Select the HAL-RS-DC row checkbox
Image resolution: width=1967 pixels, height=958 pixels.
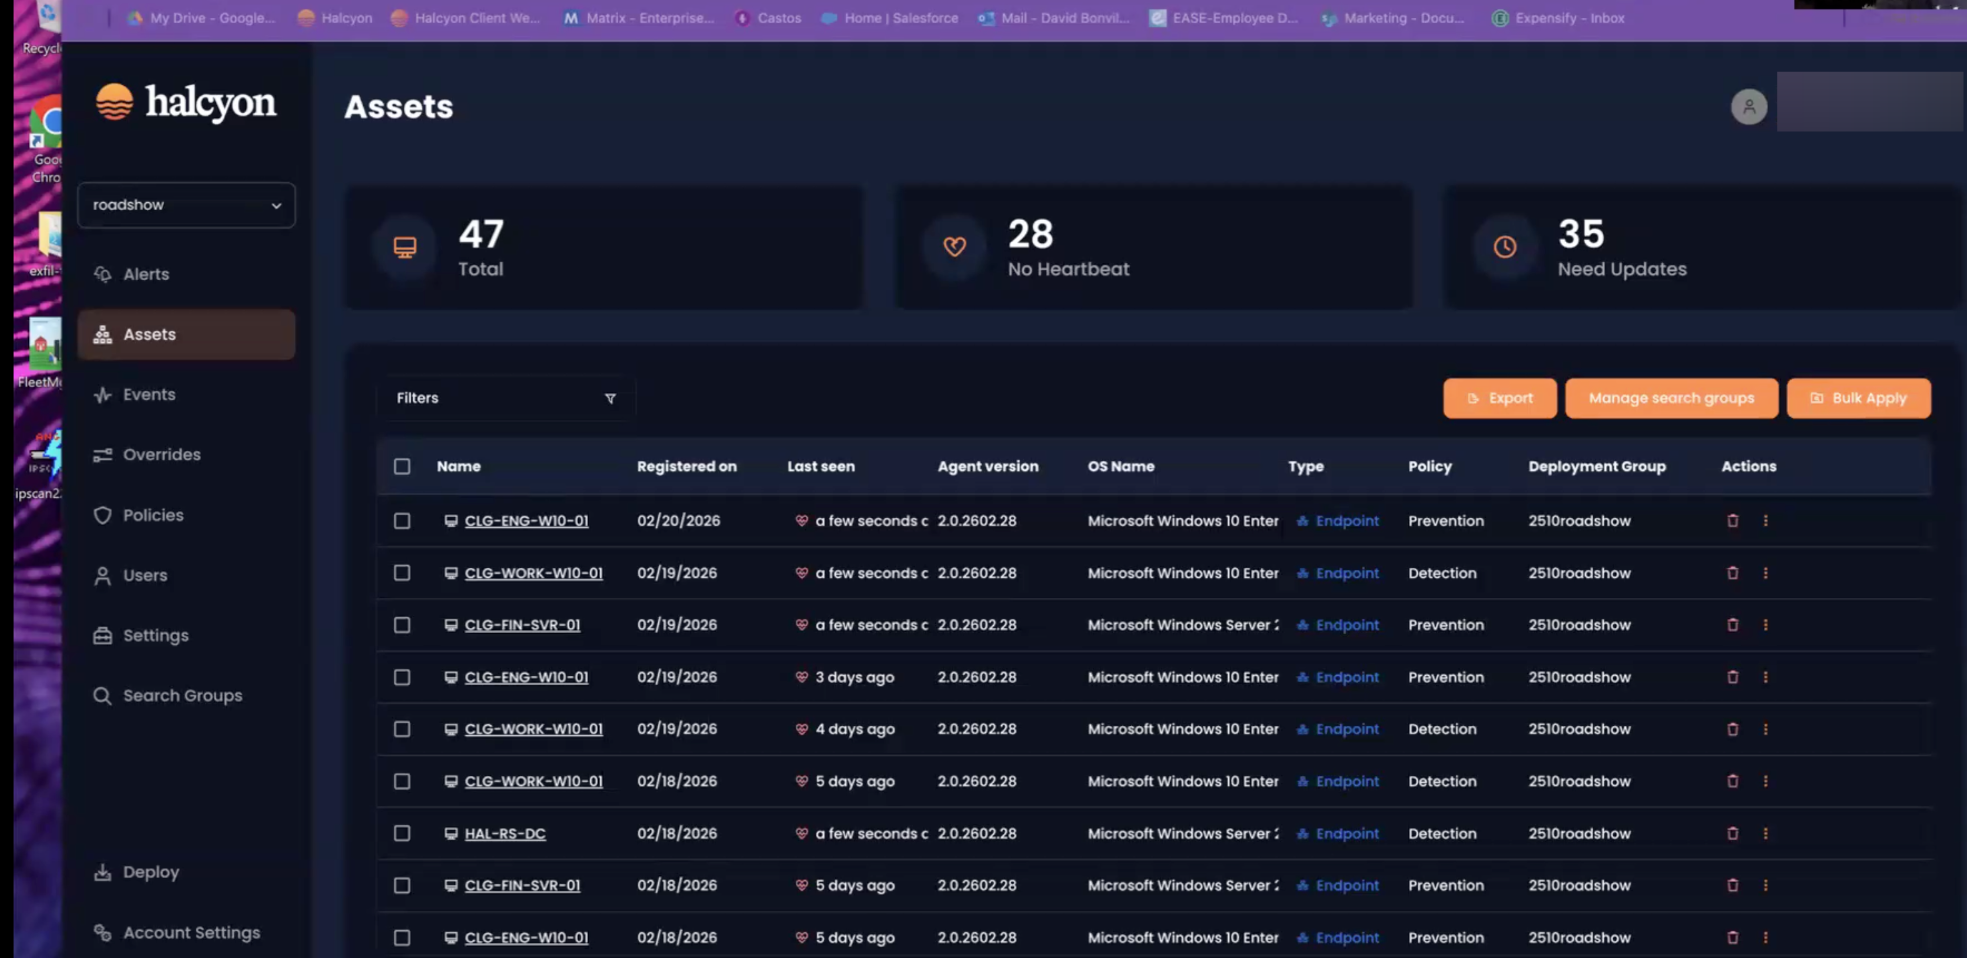pyautogui.click(x=402, y=833)
